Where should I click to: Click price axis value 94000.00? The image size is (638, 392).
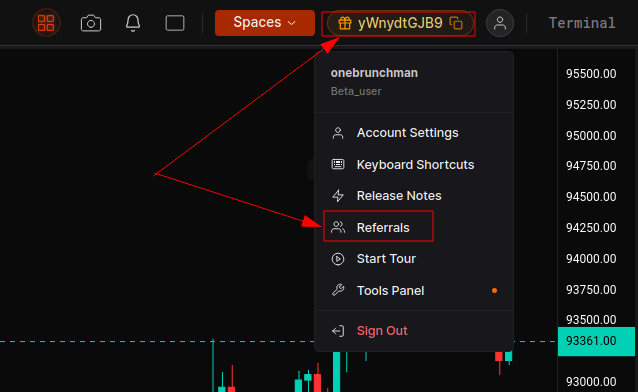591,258
